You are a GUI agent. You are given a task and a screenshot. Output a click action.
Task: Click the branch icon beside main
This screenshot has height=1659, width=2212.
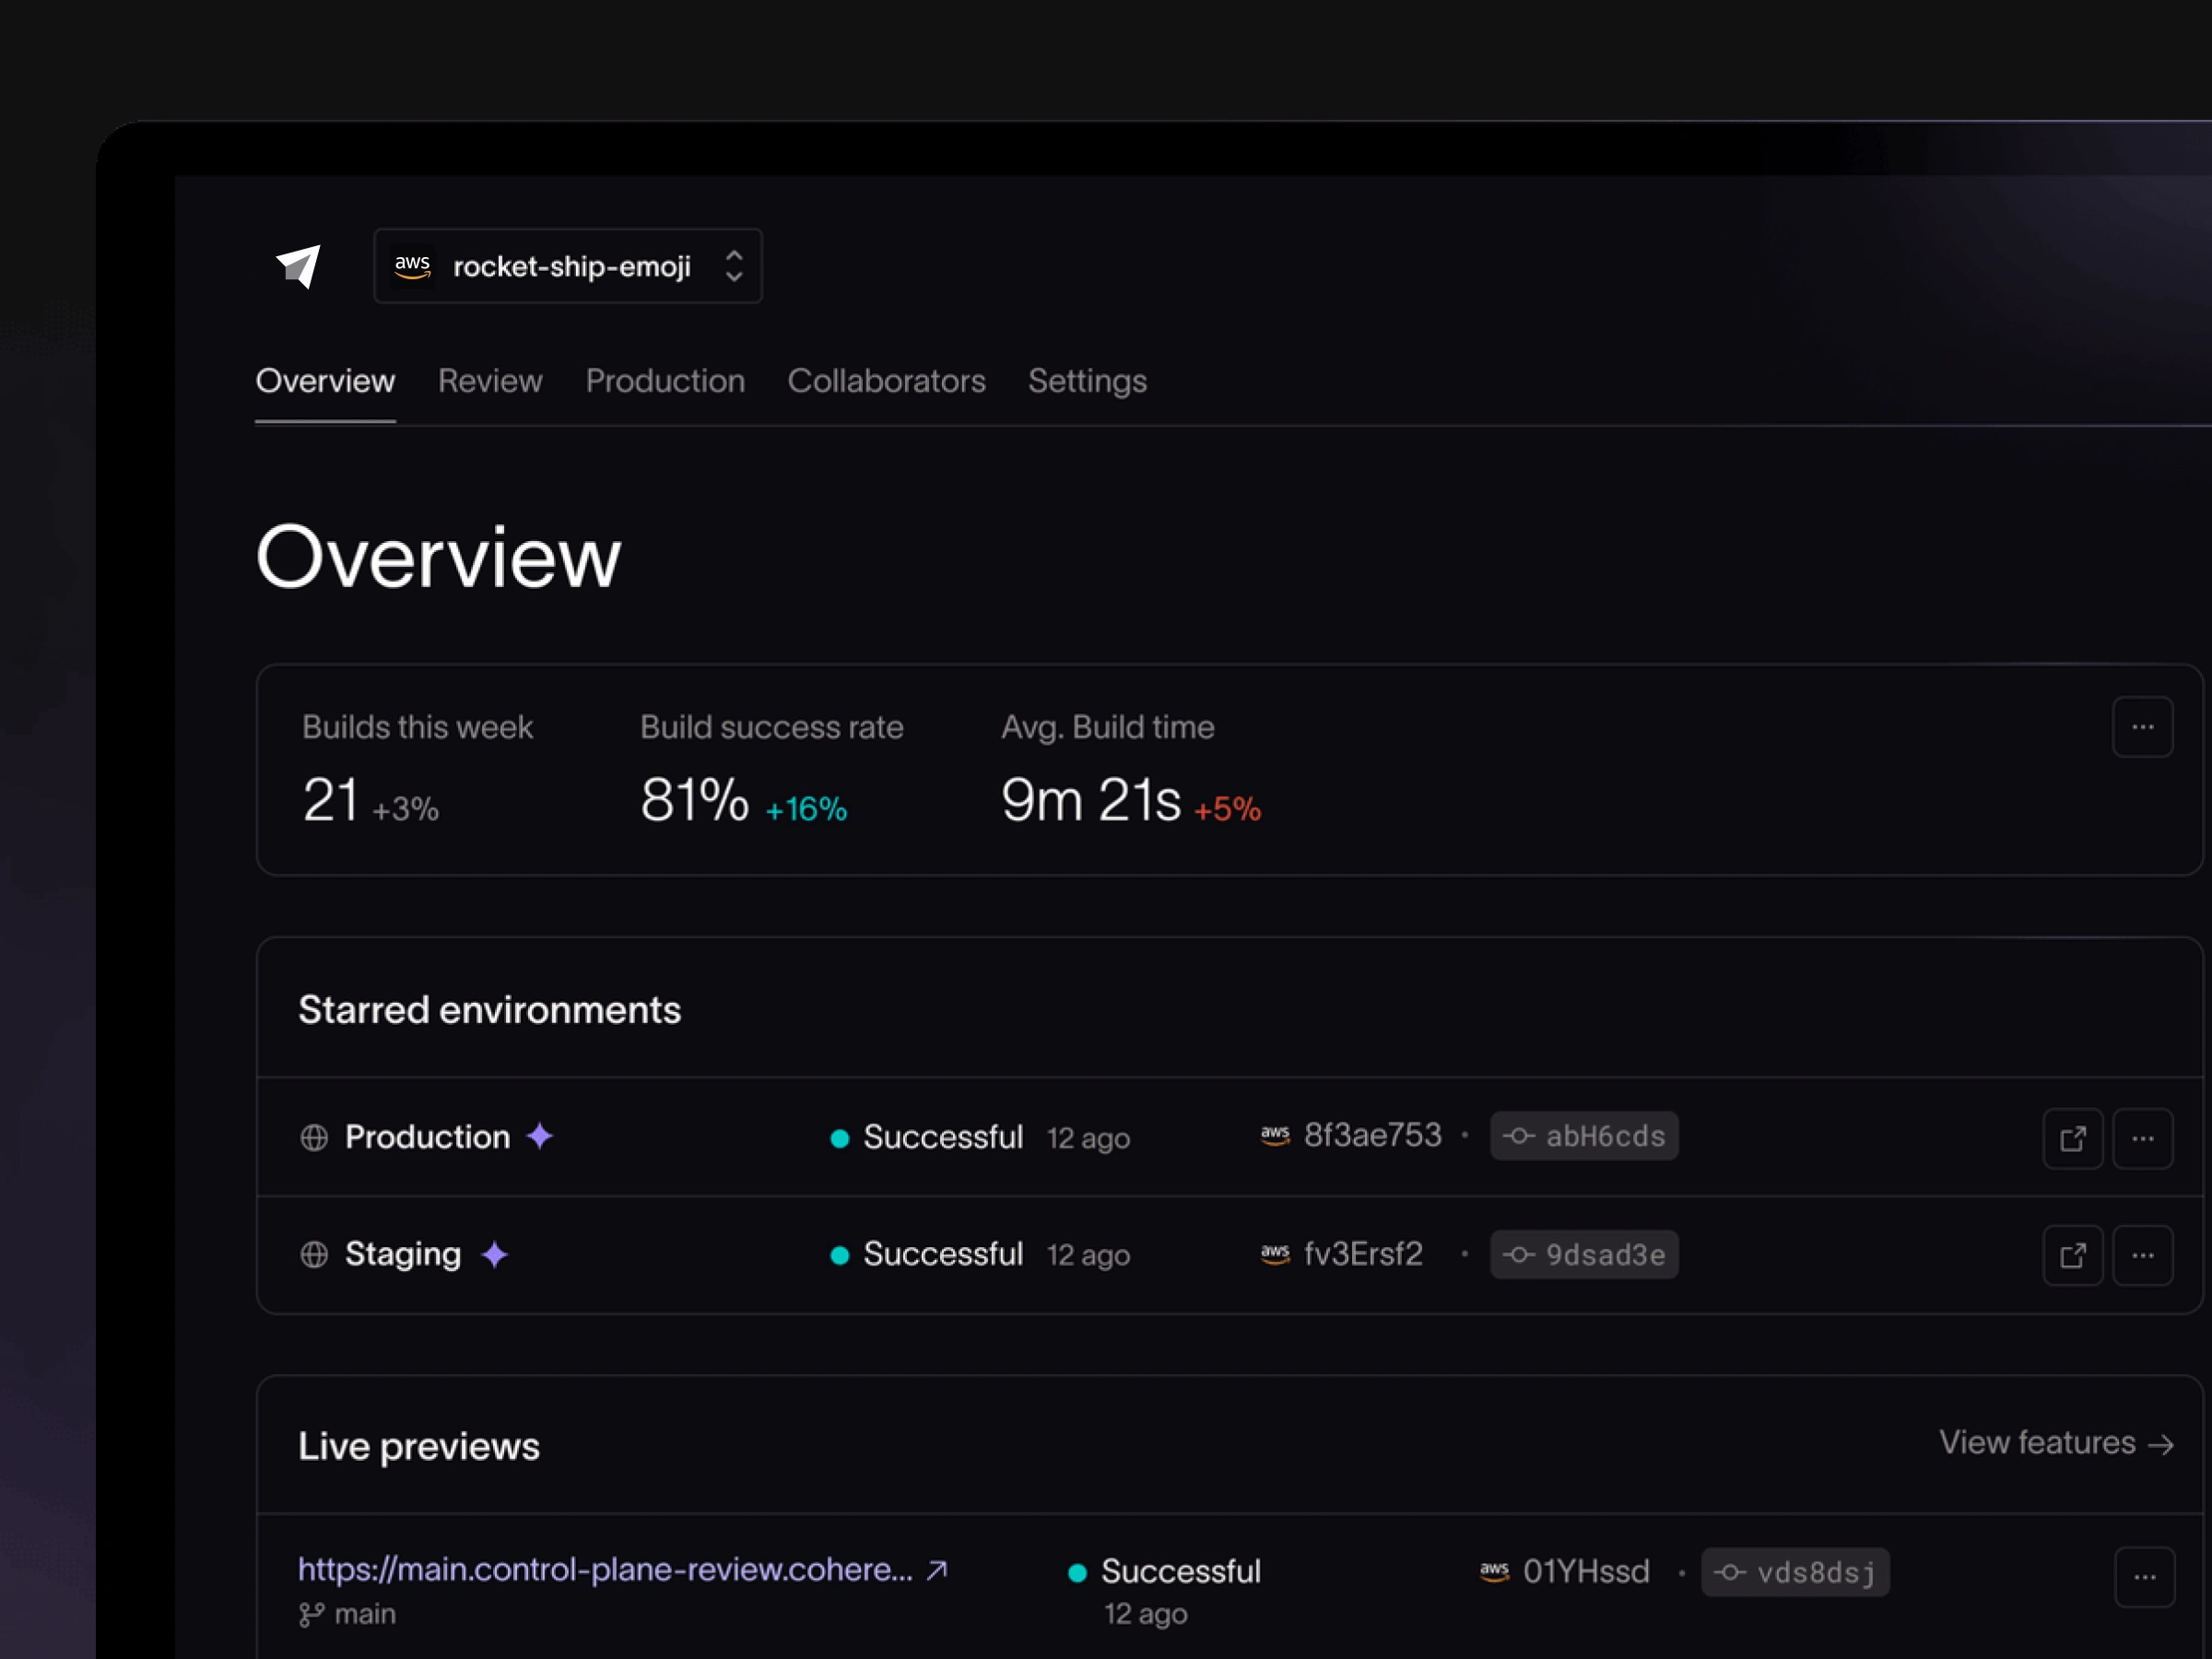[311, 1615]
